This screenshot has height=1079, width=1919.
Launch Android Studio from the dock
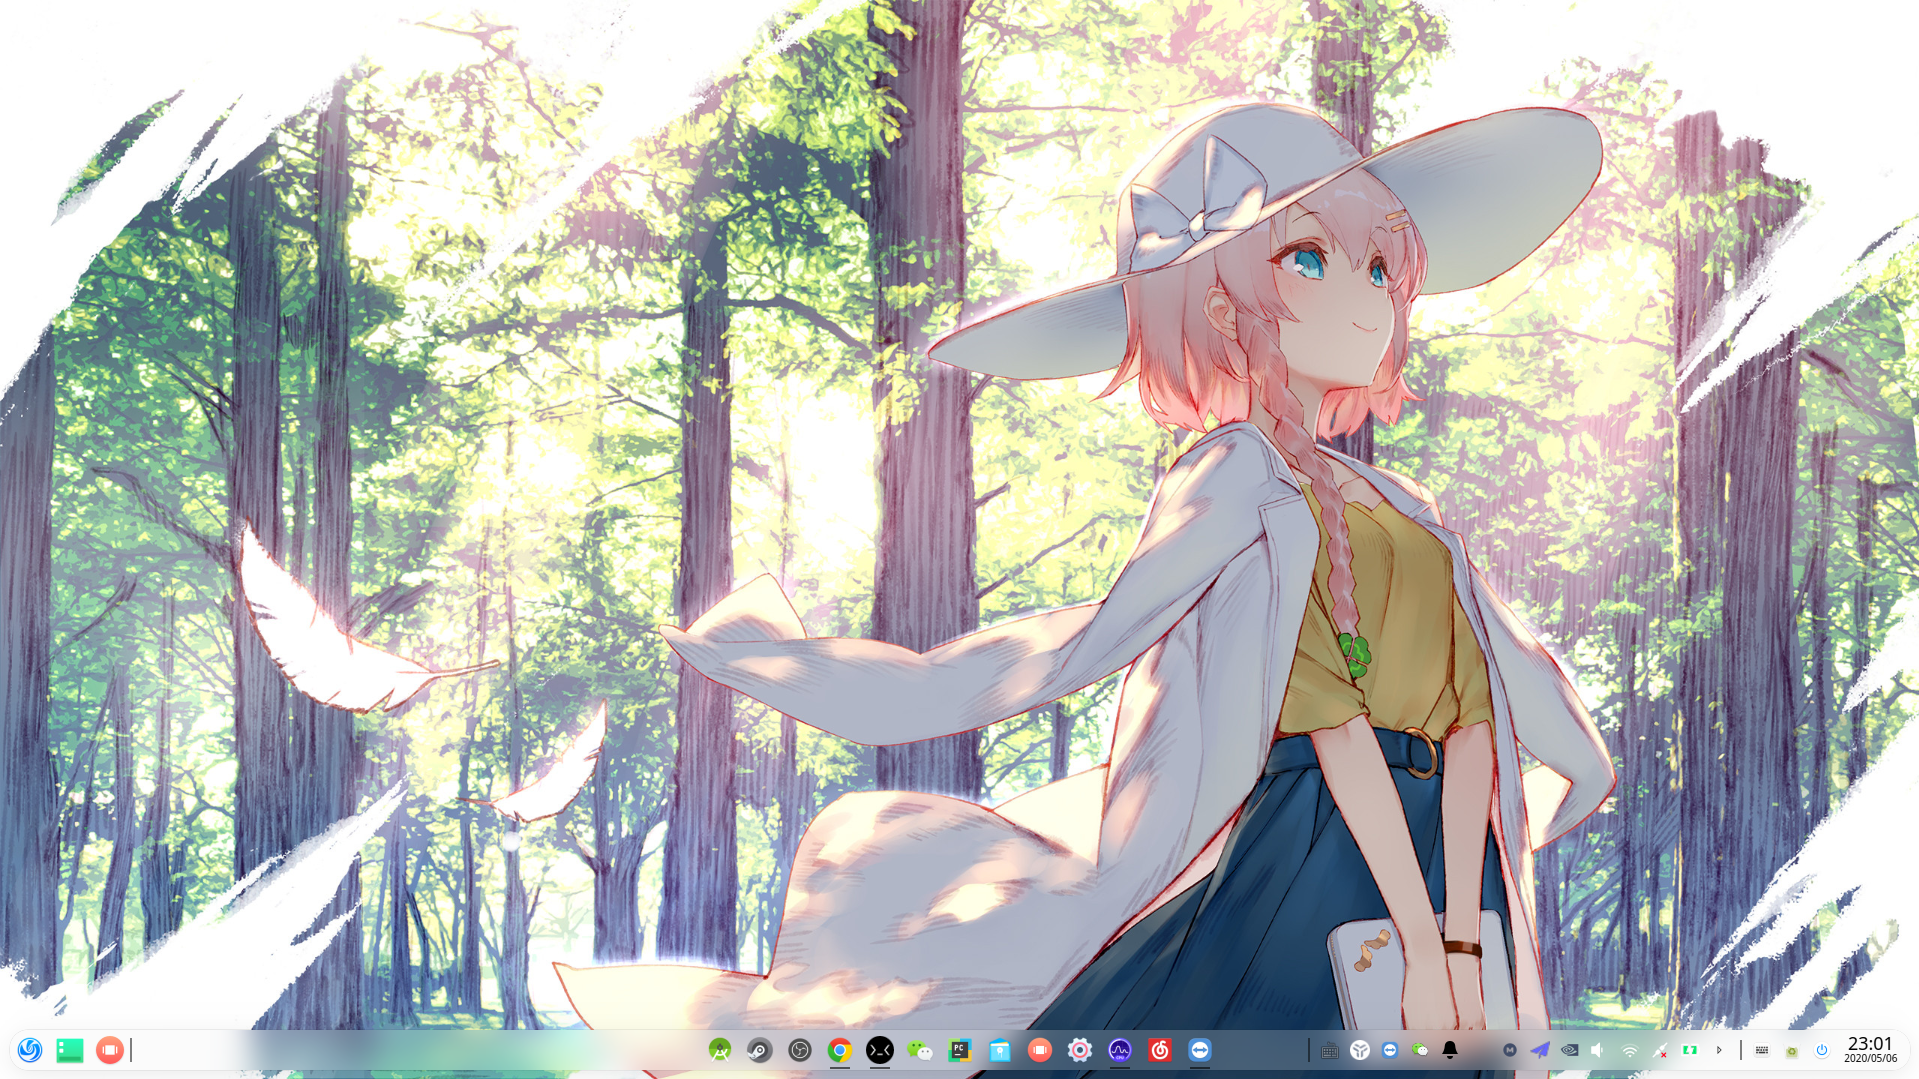(720, 1050)
